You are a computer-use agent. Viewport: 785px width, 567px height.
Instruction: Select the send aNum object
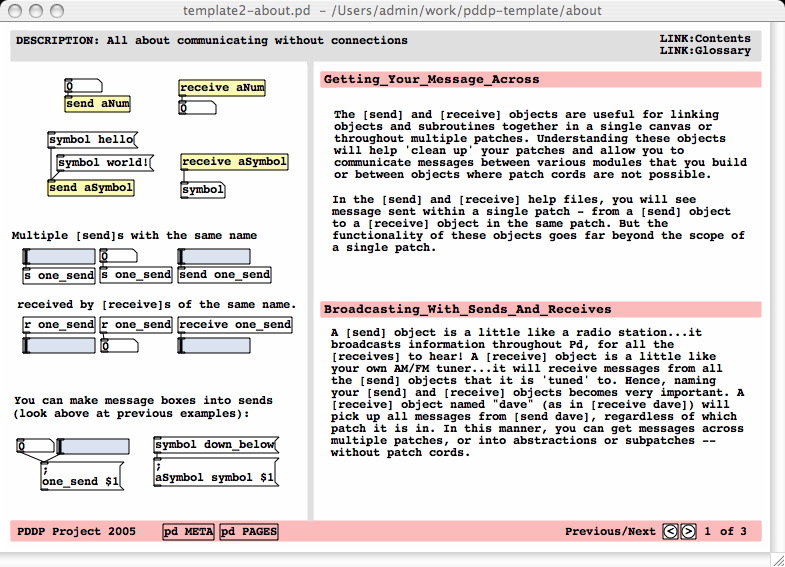[98, 104]
